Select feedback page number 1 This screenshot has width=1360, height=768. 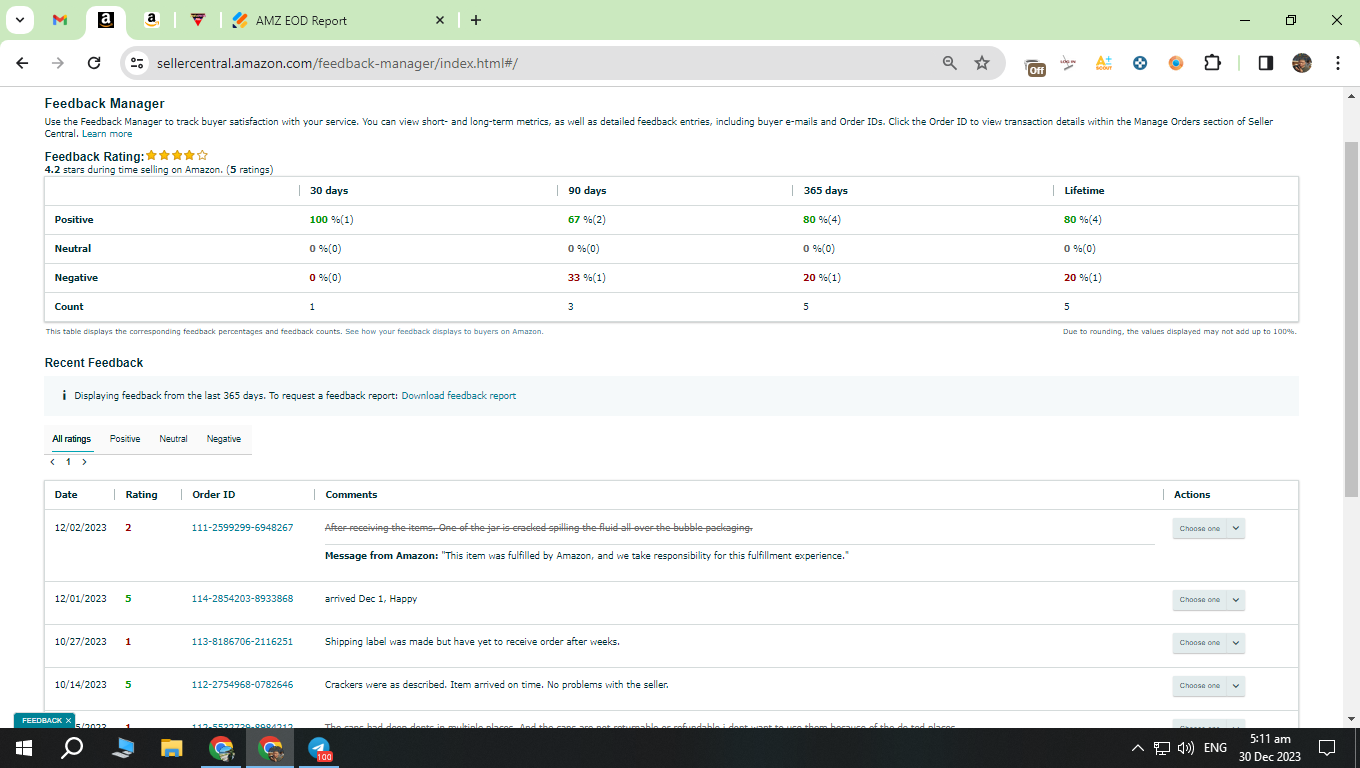click(68, 462)
